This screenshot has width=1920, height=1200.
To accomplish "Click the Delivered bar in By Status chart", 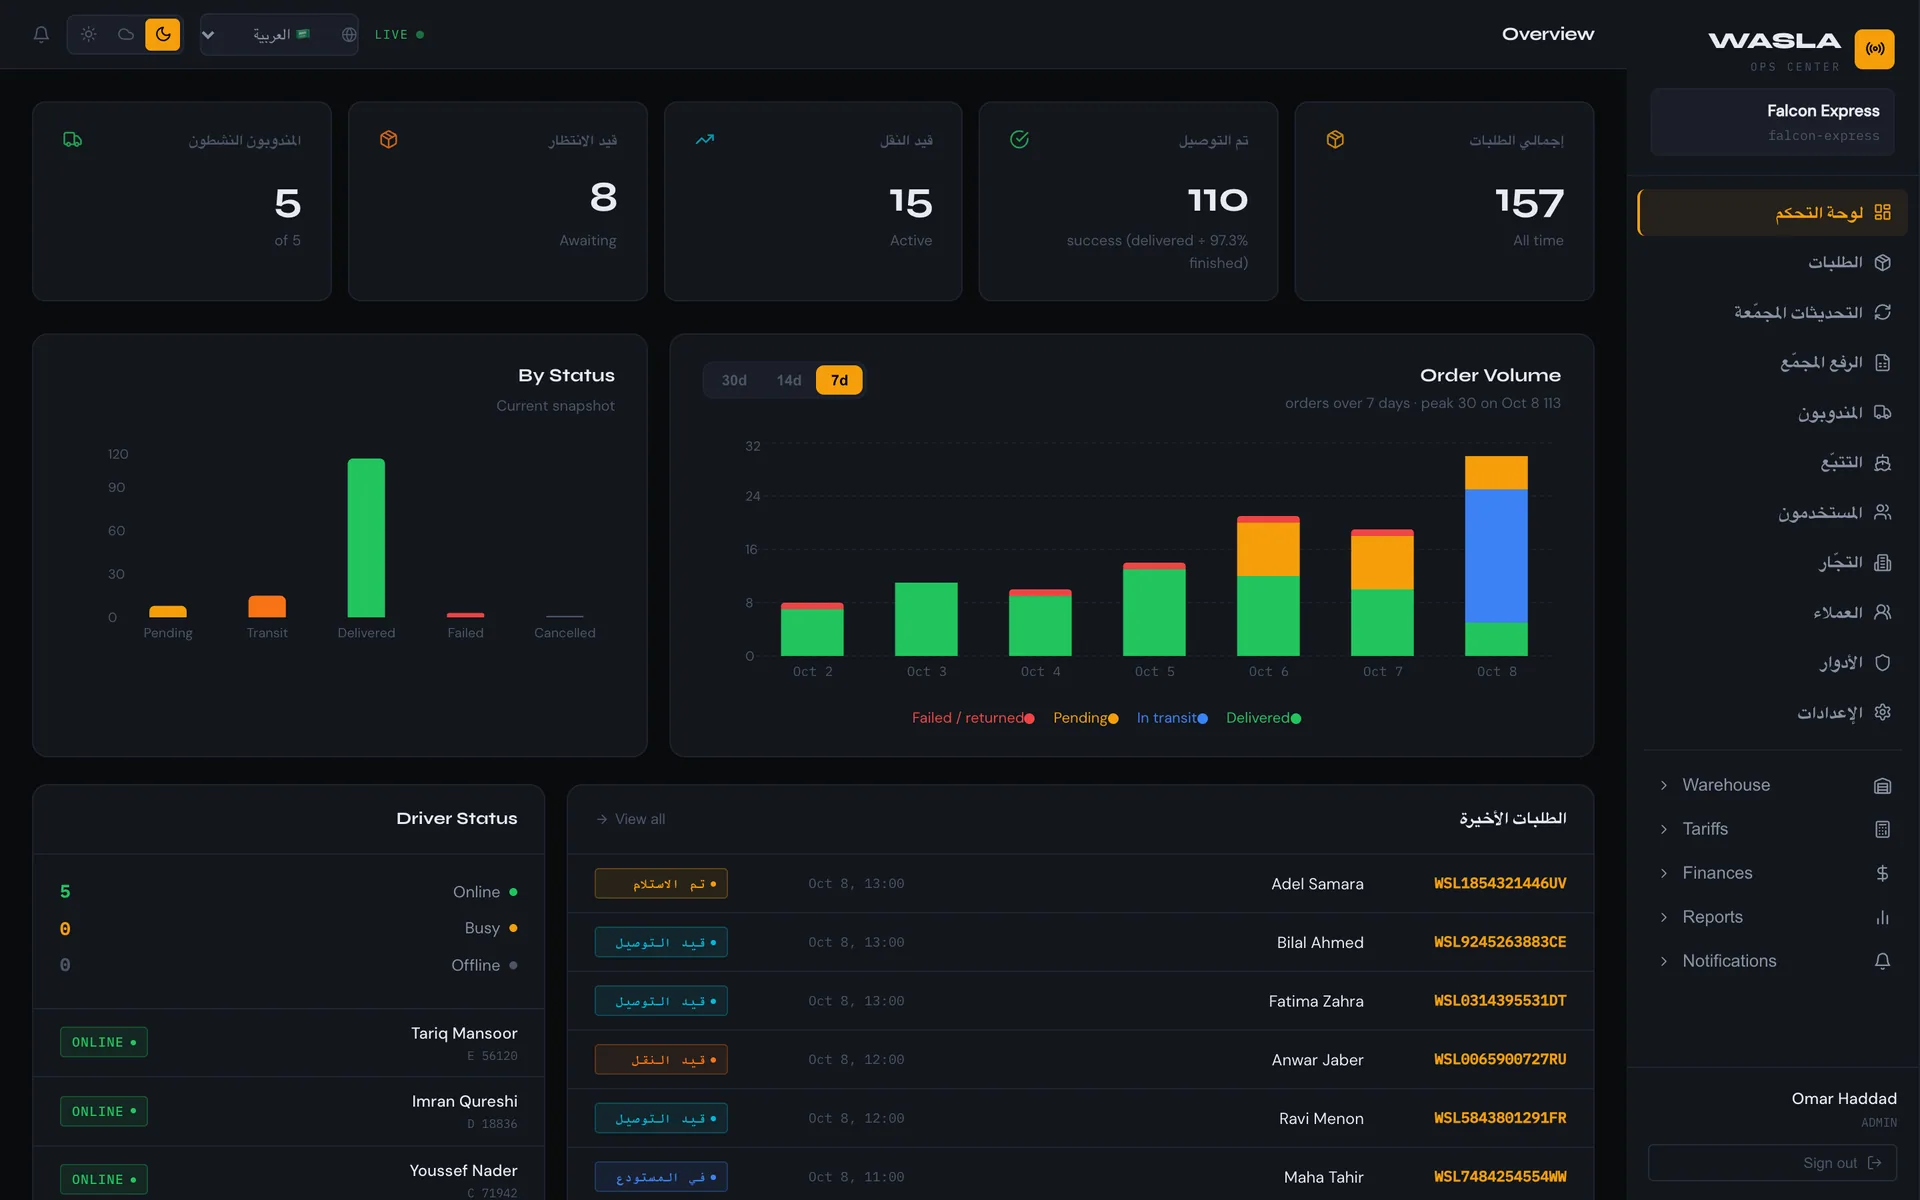I will pos(366,538).
